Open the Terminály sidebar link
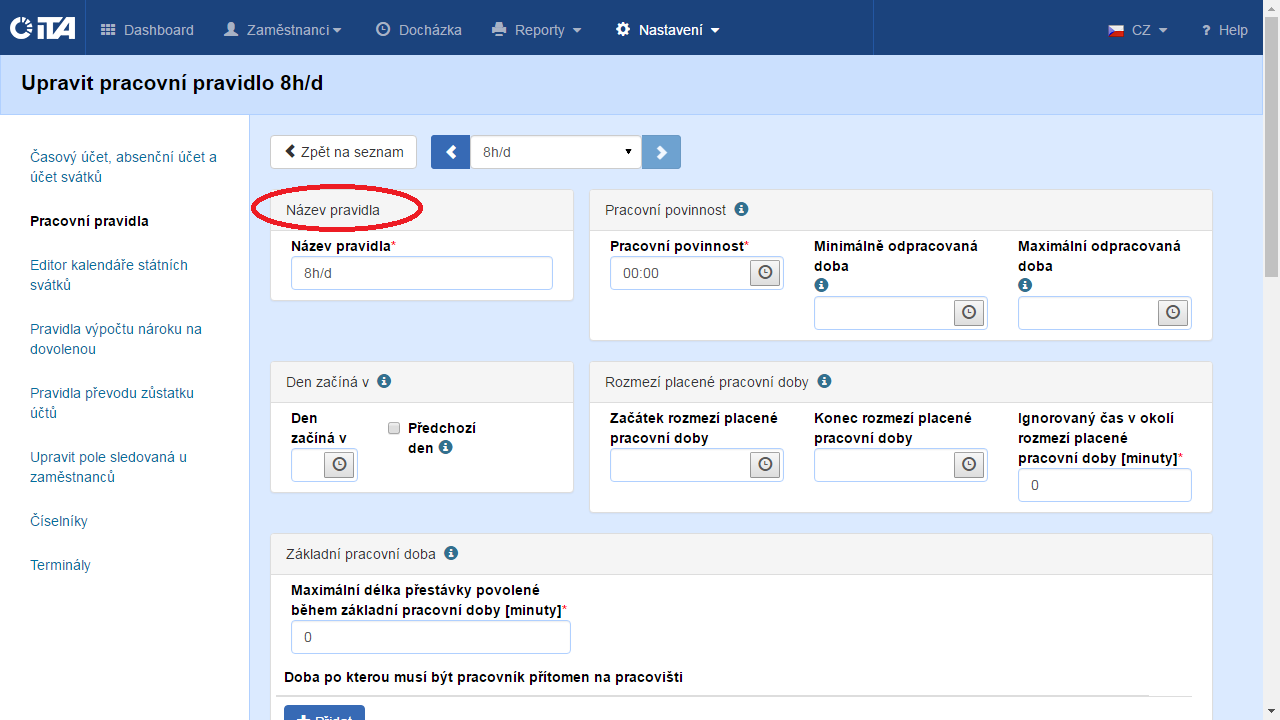Image resolution: width=1280 pixels, height=720 pixels. coord(60,565)
